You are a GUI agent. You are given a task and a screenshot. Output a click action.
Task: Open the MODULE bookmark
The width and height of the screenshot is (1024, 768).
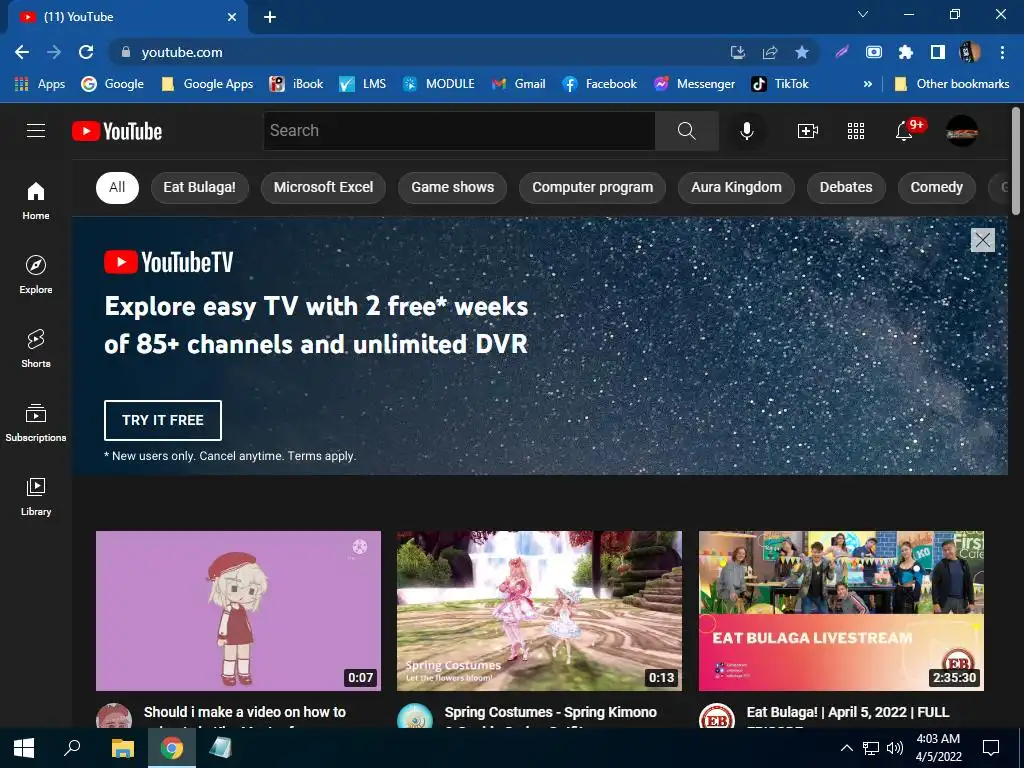(438, 84)
